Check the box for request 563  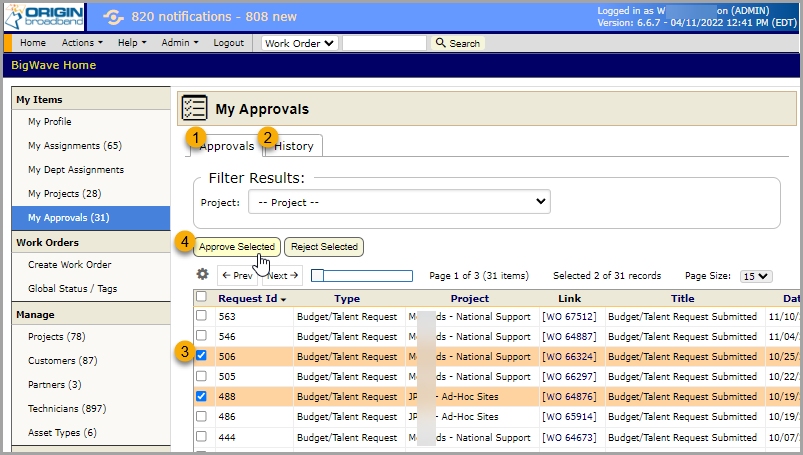click(x=201, y=316)
